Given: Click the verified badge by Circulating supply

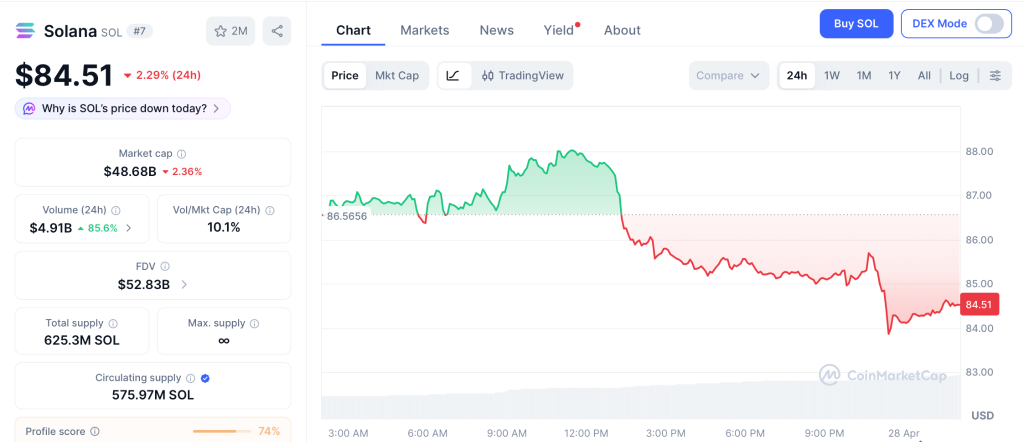Looking at the screenshot, I should pyautogui.click(x=205, y=378).
